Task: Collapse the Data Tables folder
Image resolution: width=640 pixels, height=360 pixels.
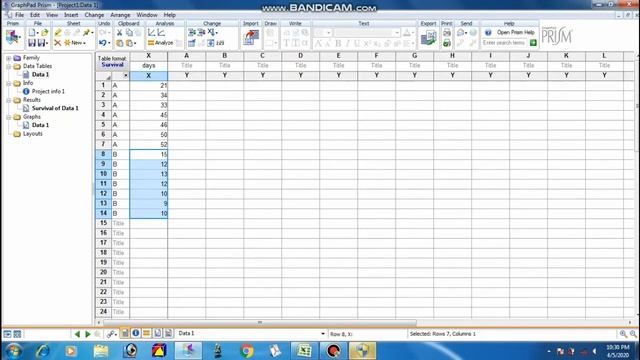Action: [x=9, y=66]
